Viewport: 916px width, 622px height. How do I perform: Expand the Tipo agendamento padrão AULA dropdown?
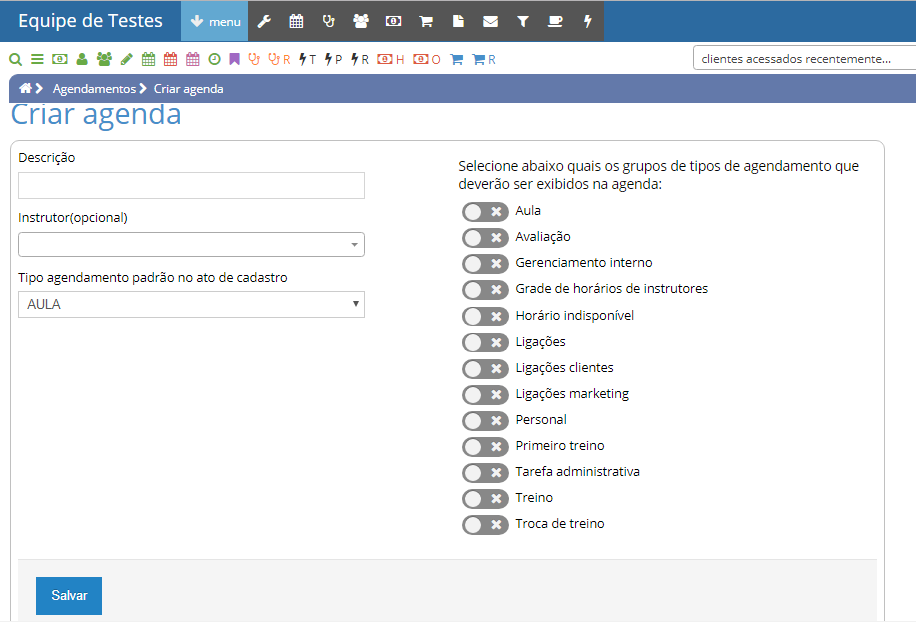[x=191, y=304]
